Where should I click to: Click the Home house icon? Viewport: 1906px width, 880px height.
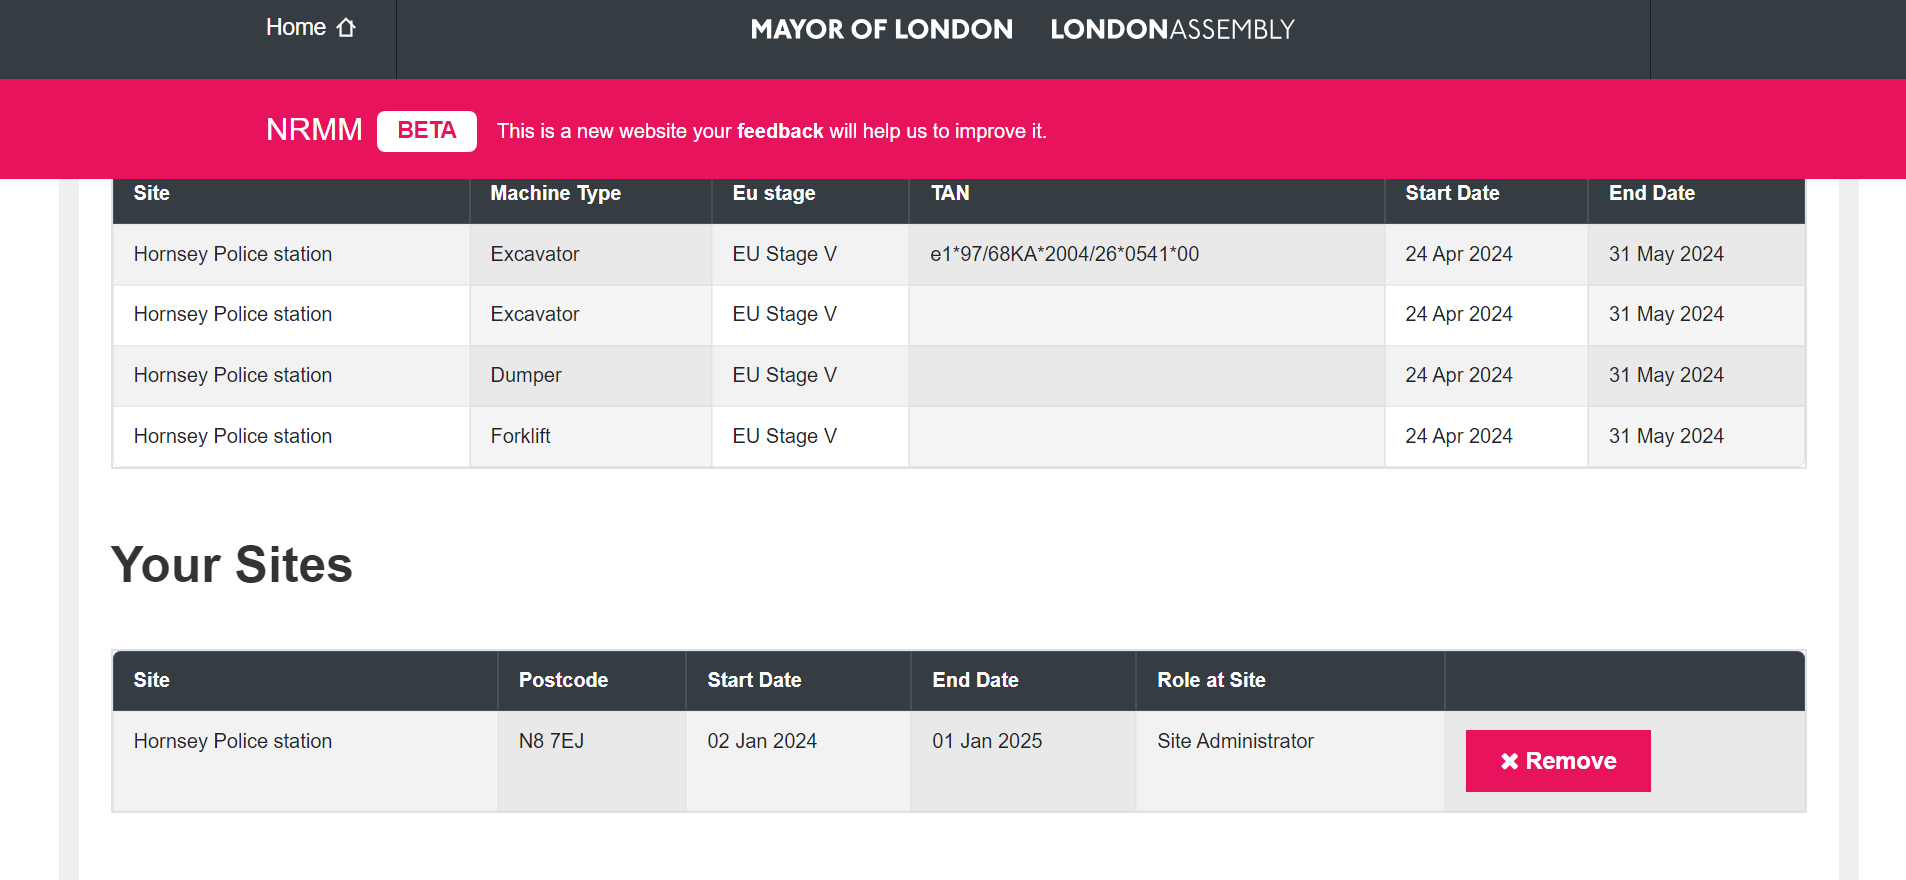click(346, 28)
